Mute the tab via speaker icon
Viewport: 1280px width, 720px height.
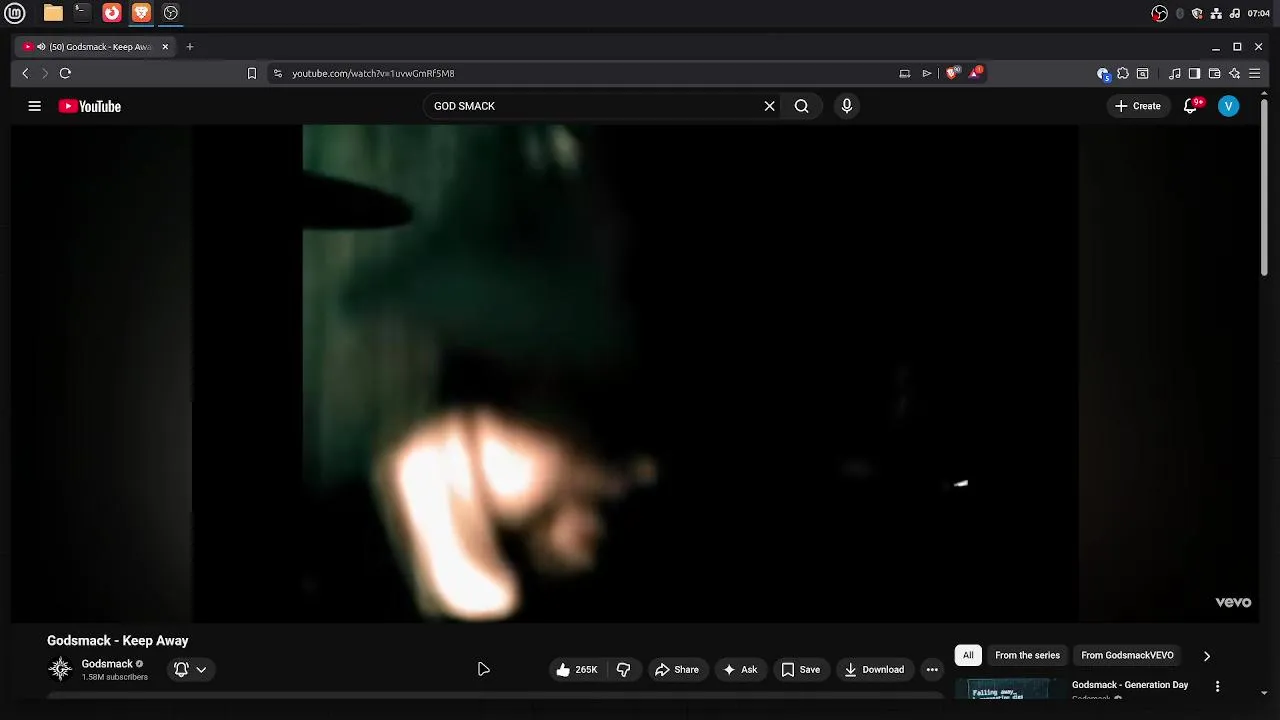coord(41,47)
